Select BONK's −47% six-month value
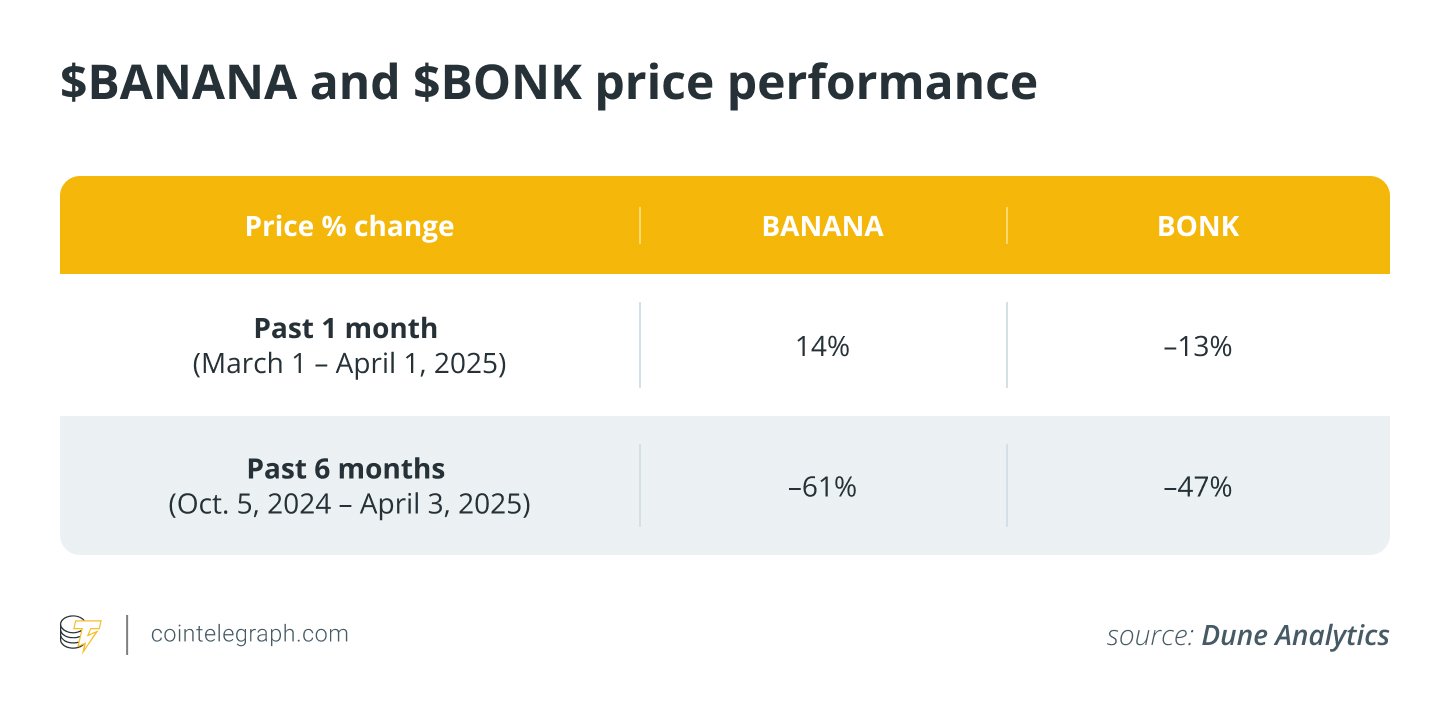Viewport: 1450px width, 715px height. click(x=1197, y=487)
